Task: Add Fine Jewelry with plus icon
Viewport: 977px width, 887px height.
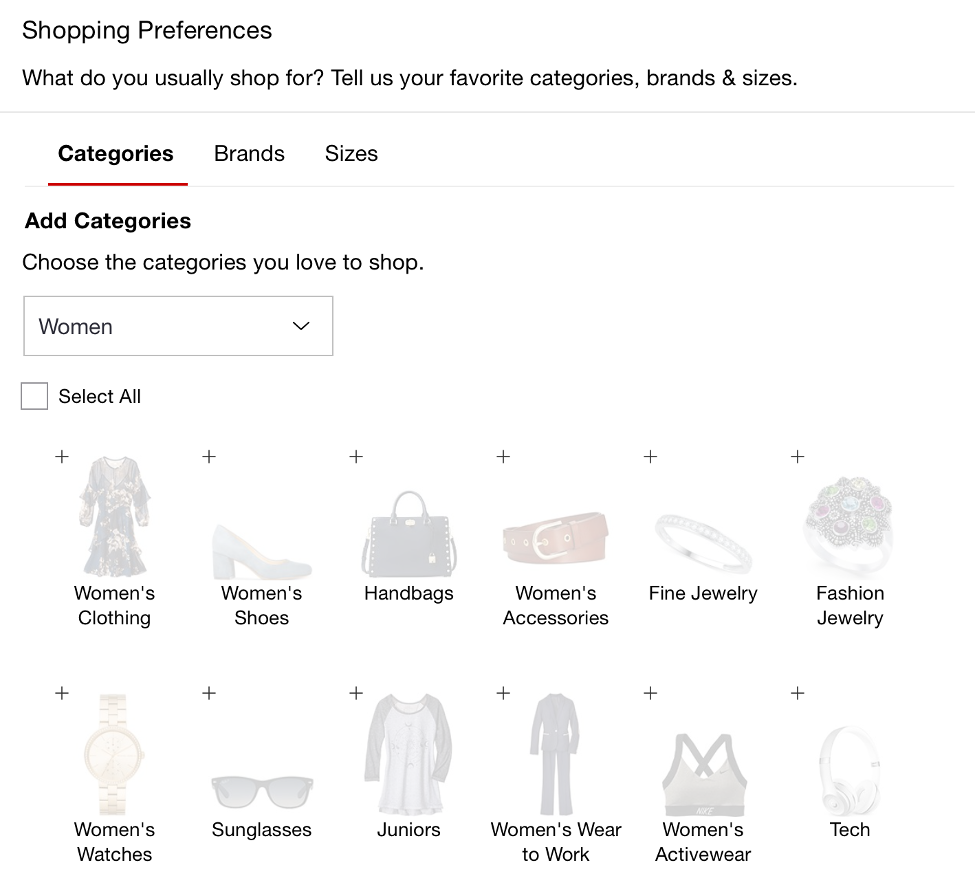Action: (x=650, y=456)
